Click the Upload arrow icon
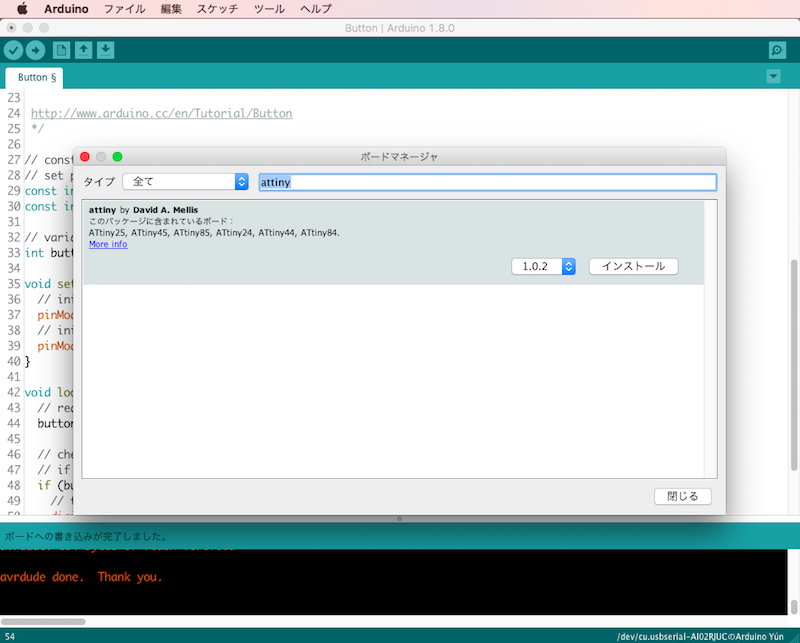This screenshot has width=800, height=643. pyautogui.click(x=35, y=50)
